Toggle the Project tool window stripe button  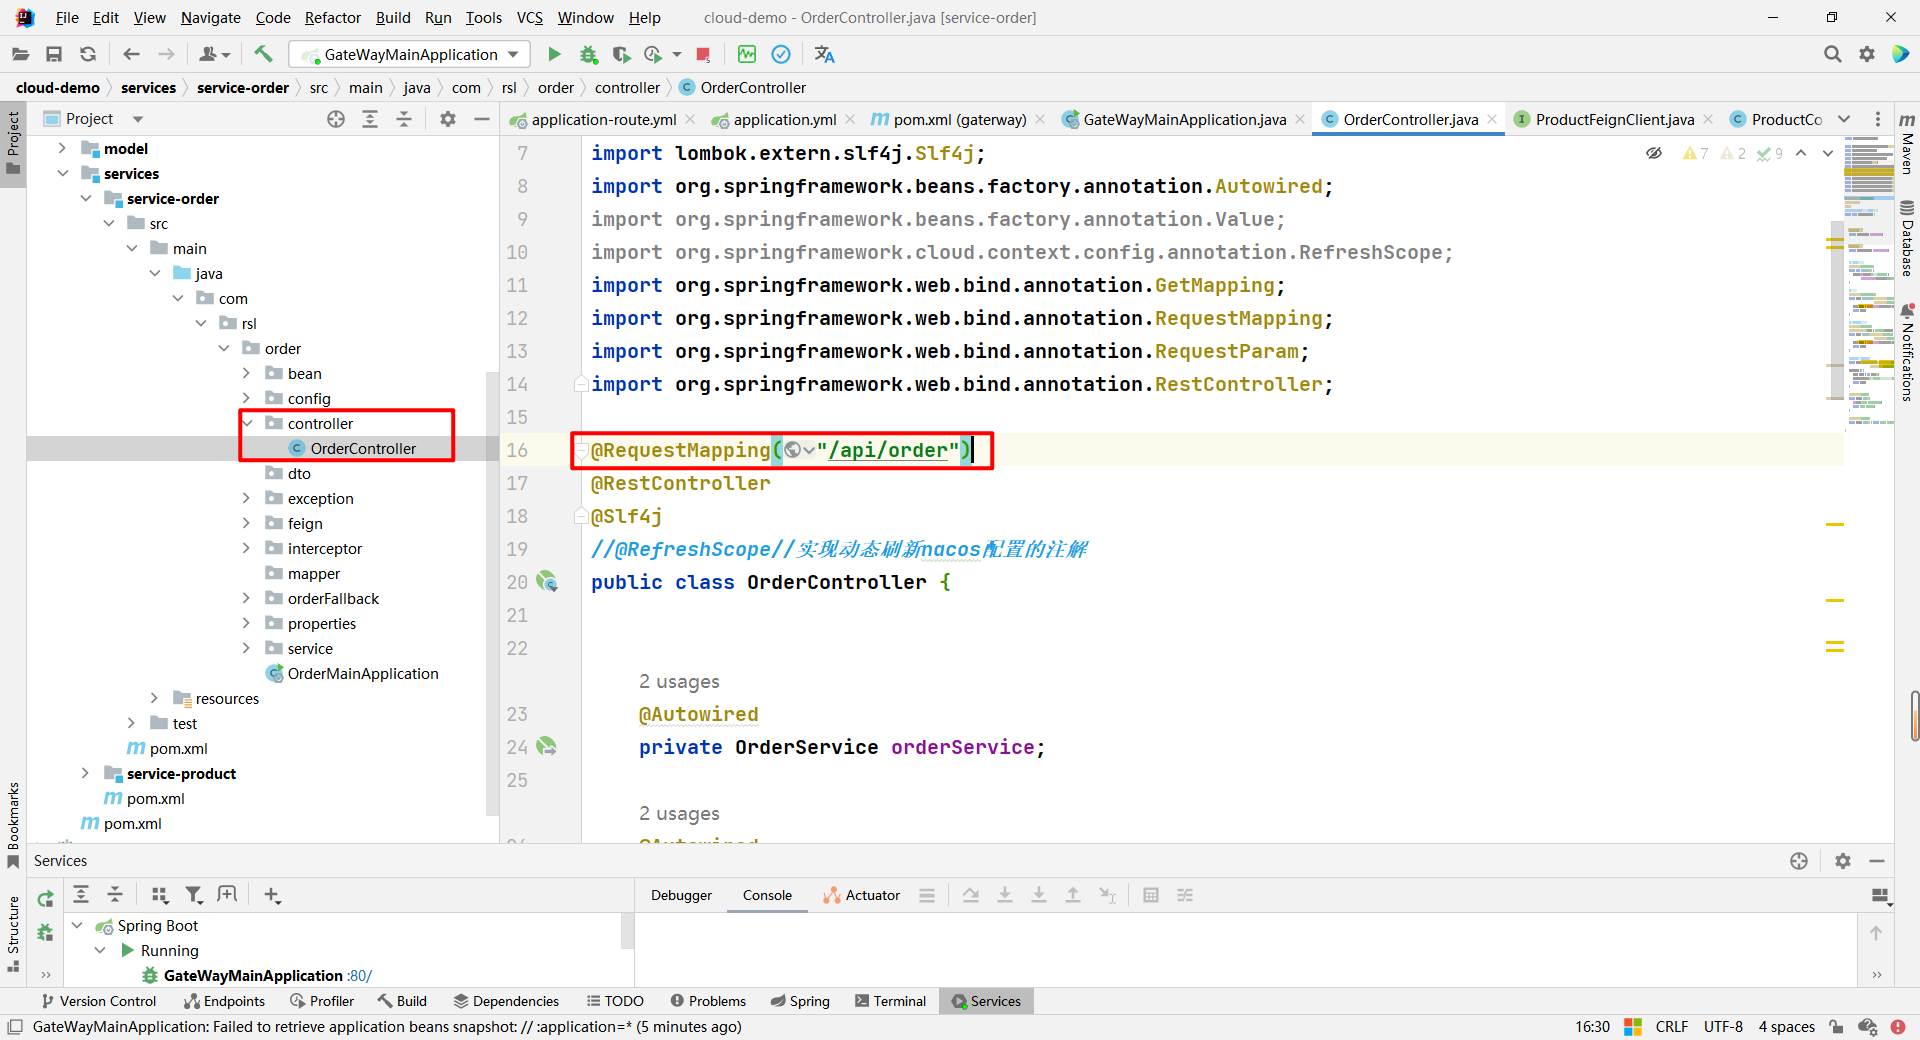tap(13, 142)
